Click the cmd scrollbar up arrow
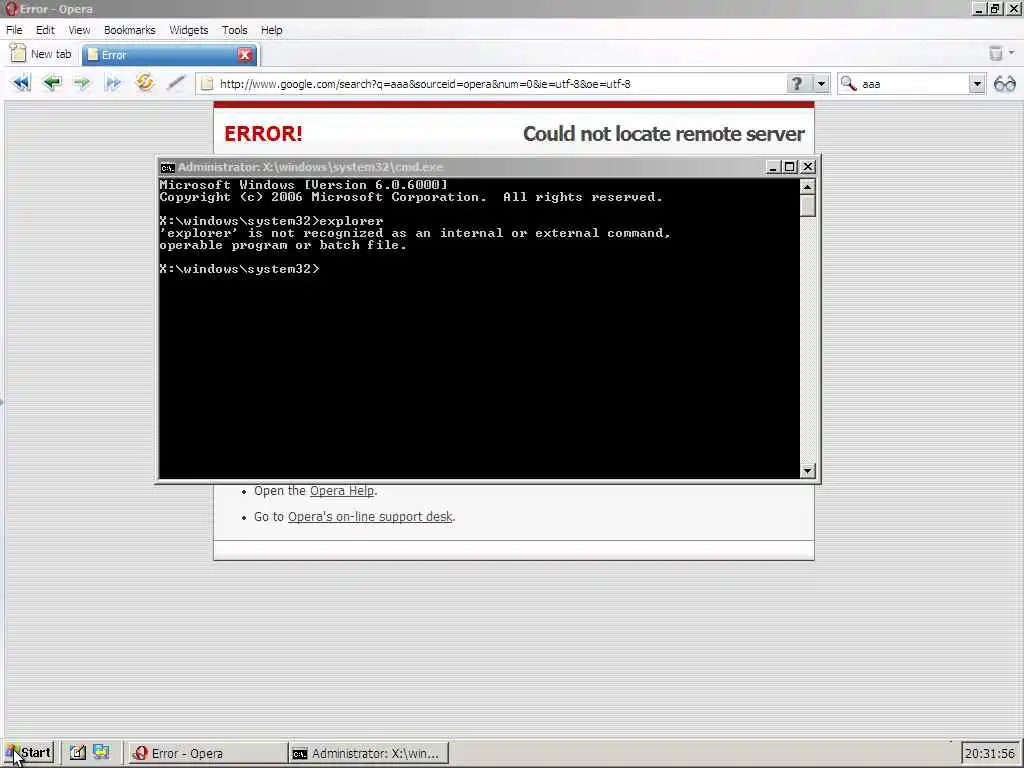The width and height of the screenshot is (1024, 768). pyautogui.click(x=808, y=187)
